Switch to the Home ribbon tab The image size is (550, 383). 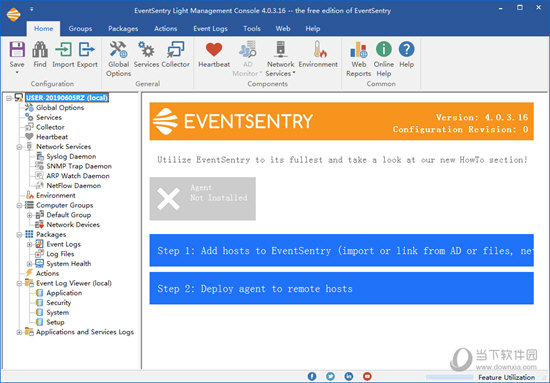43,29
